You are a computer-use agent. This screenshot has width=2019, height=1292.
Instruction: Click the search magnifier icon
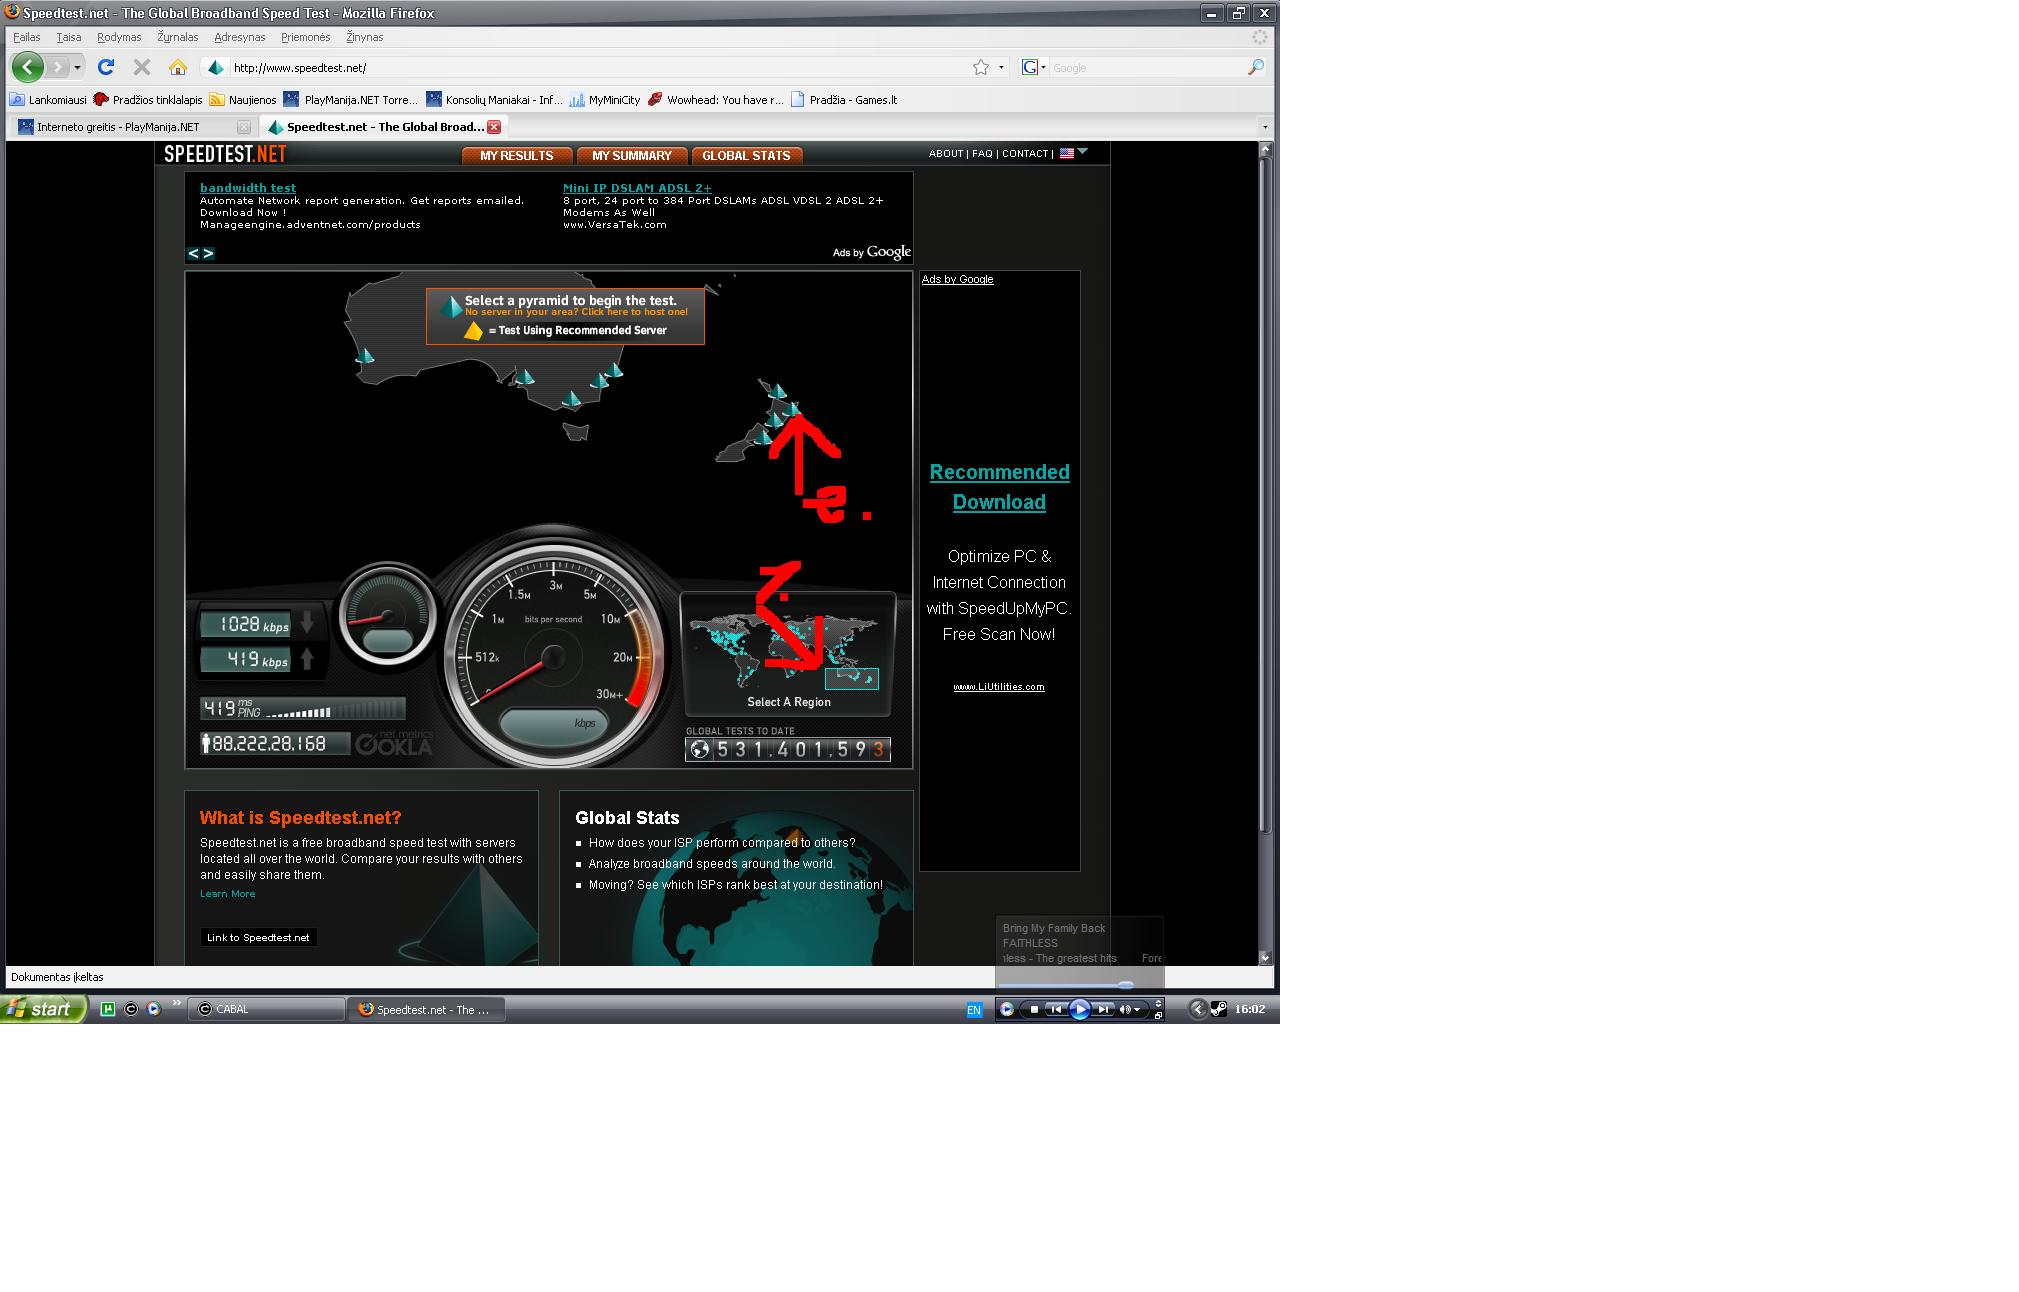click(x=1256, y=67)
